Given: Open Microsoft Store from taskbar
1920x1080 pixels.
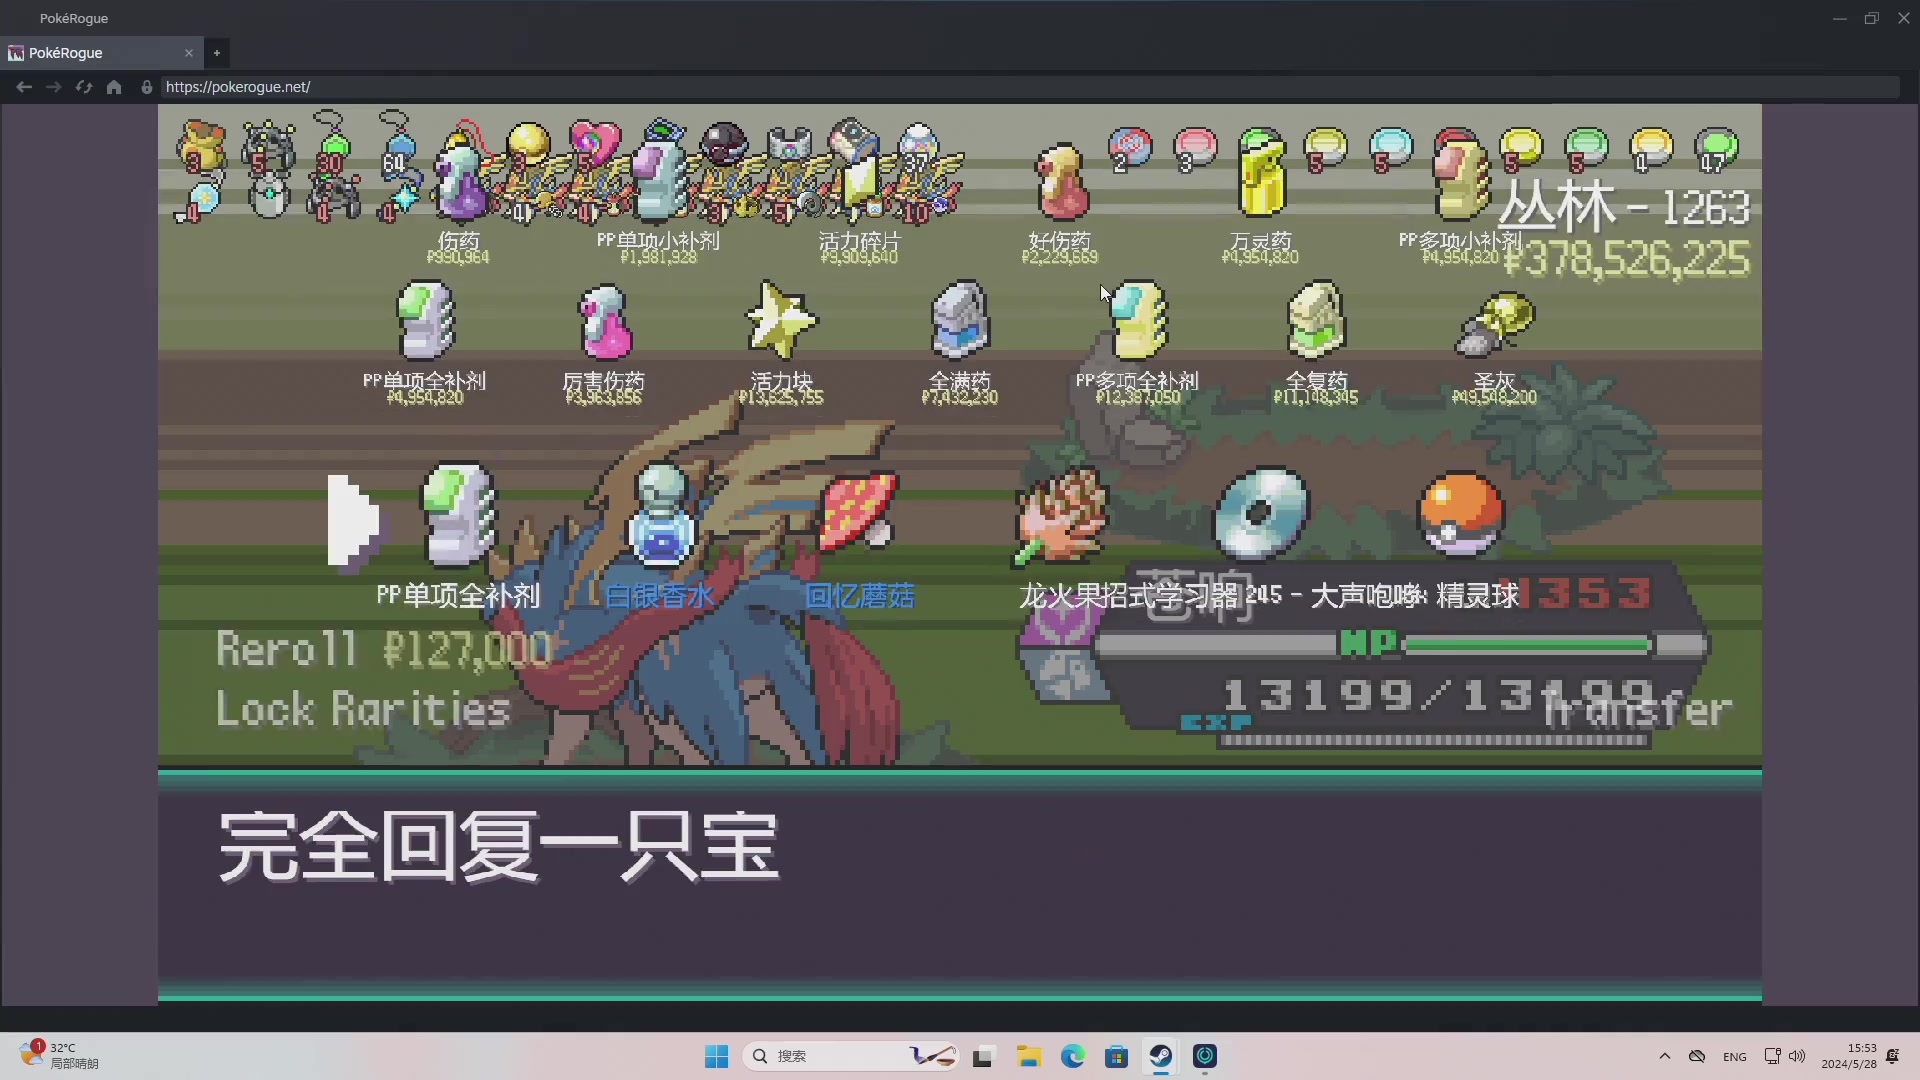Looking at the screenshot, I should tap(1117, 1056).
